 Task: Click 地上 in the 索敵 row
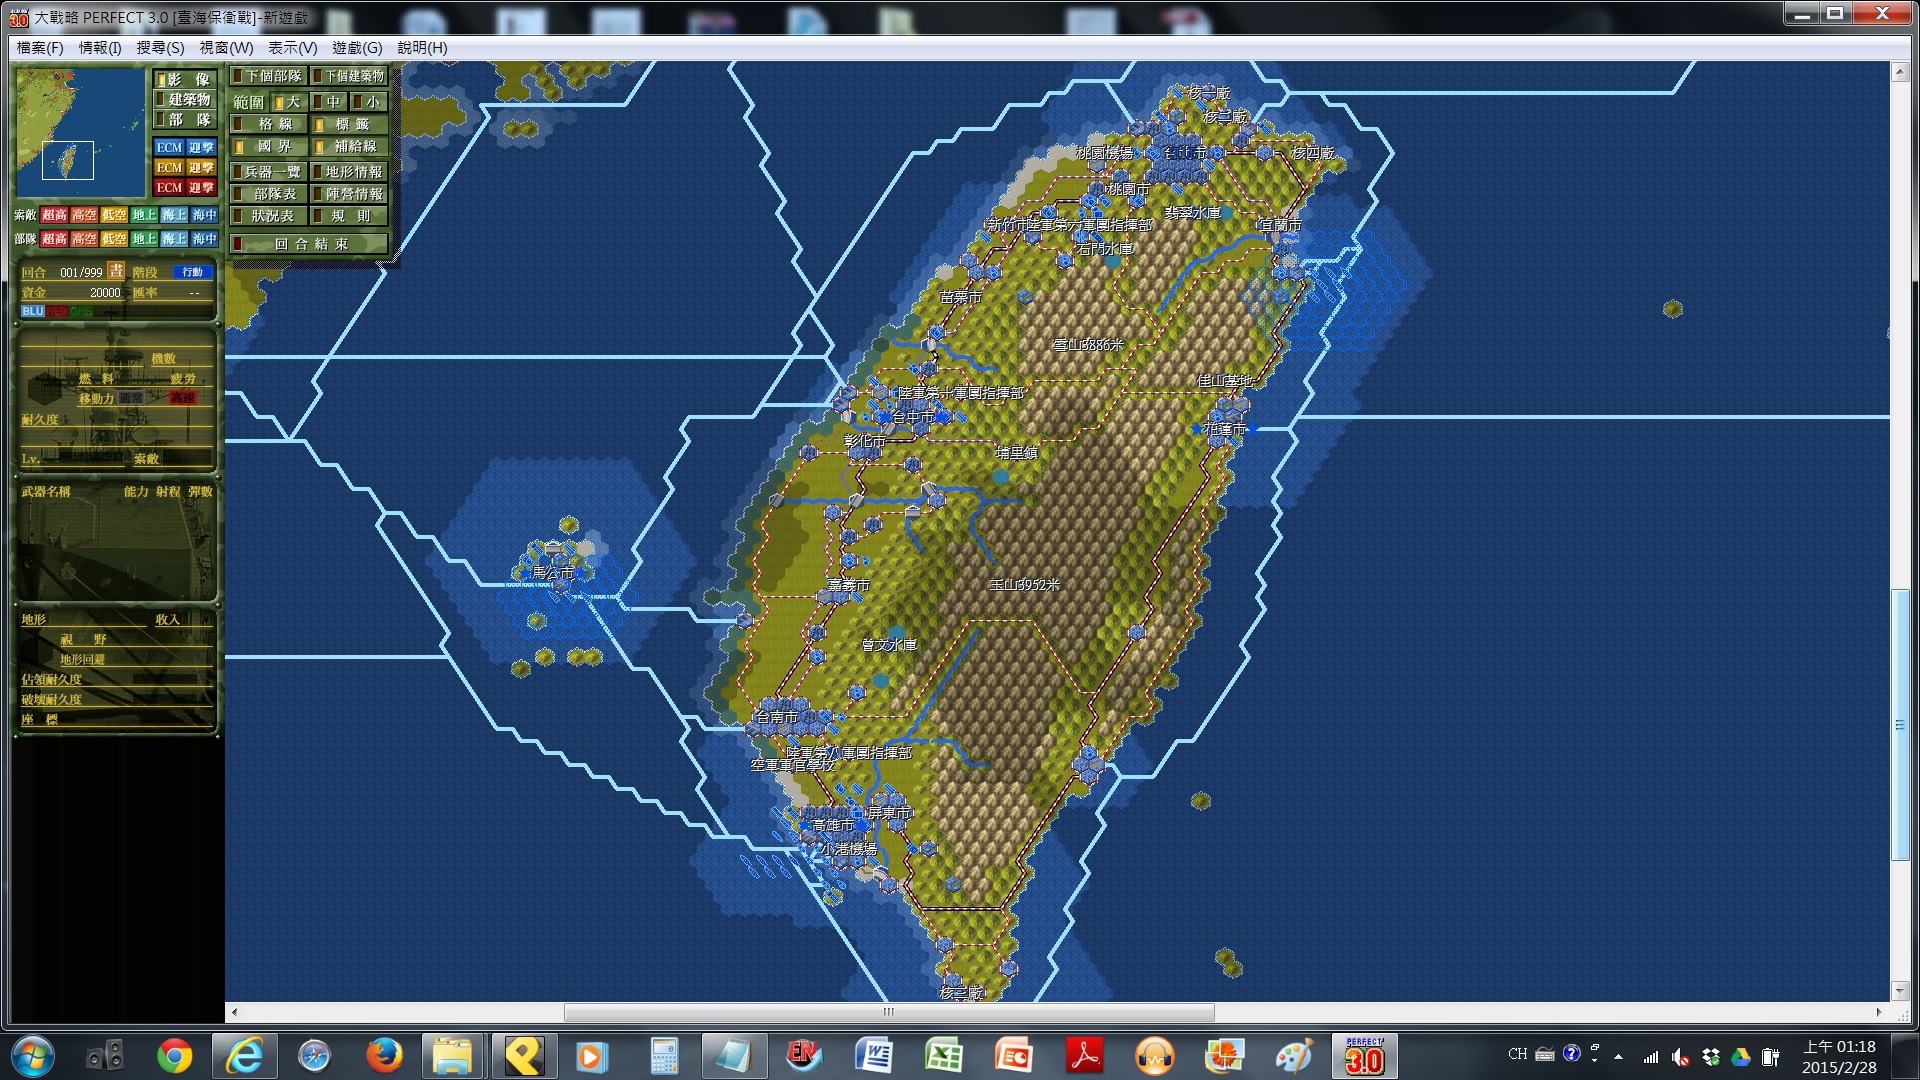pyautogui.click(x=144, y=215)
